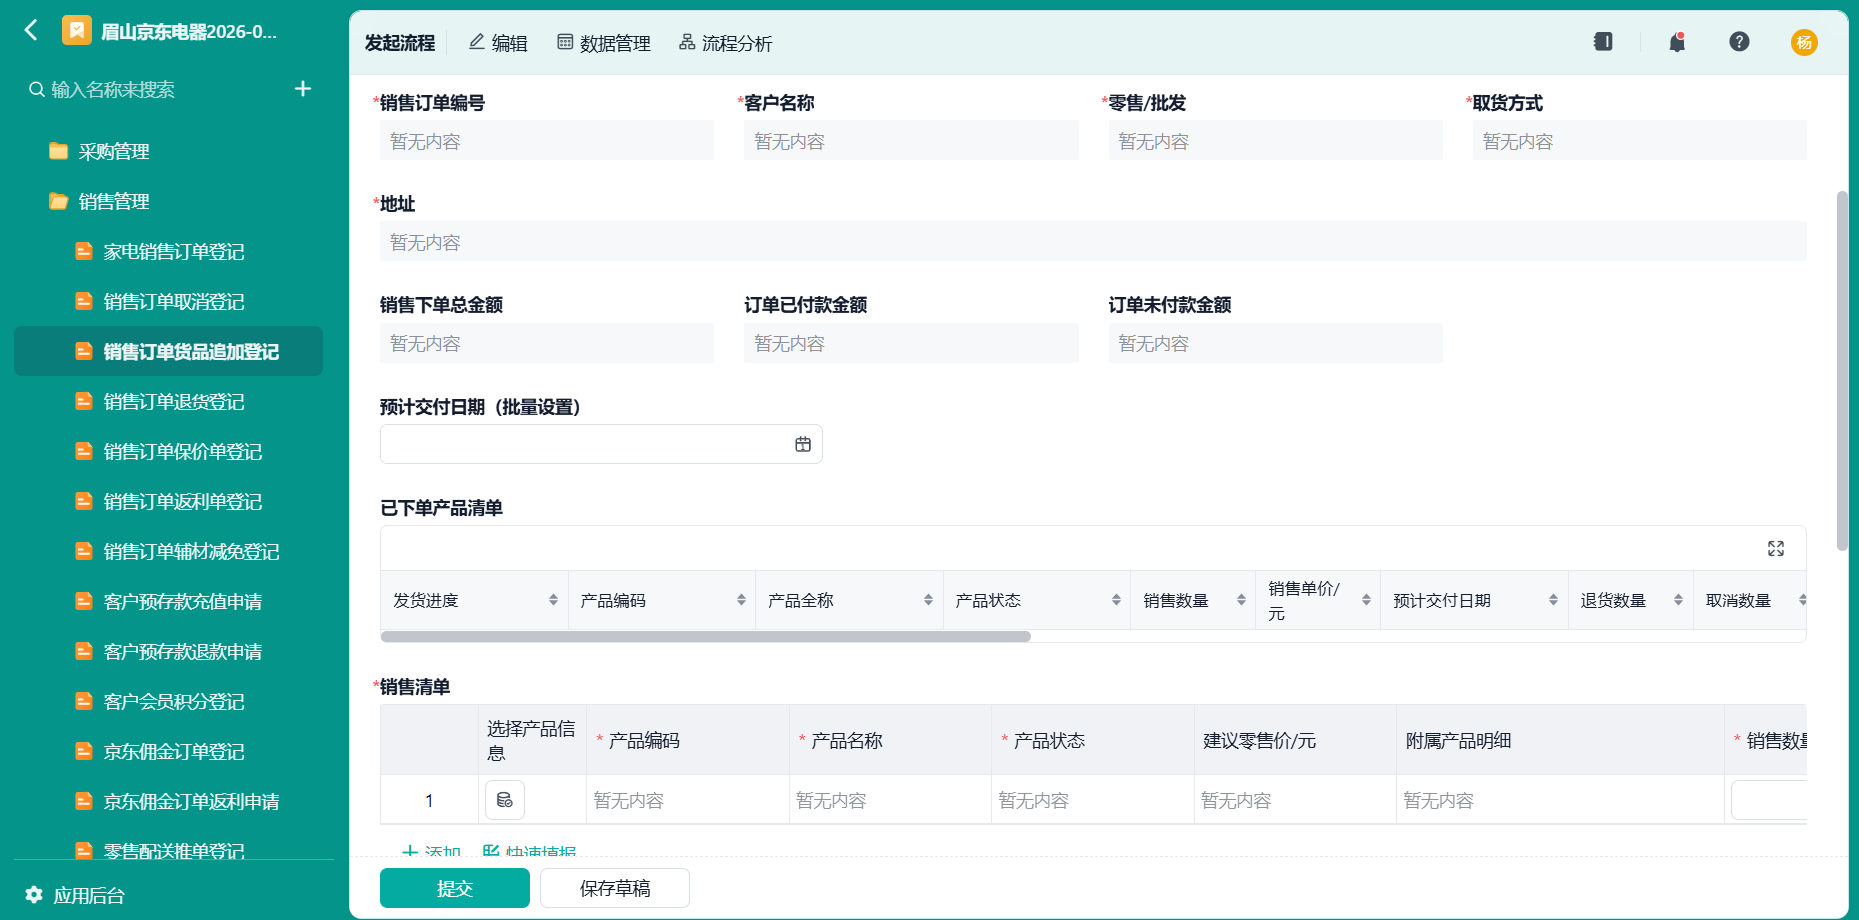1859x920 pixels.
Task: Click the 家电销售订单登记 document icon
Action: point(84,251)
